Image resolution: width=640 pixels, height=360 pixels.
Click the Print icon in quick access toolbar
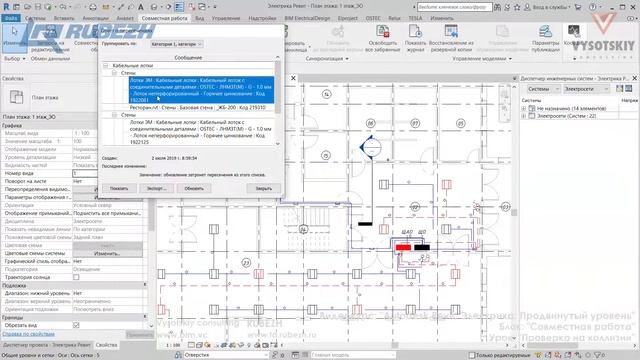(93, 7)
